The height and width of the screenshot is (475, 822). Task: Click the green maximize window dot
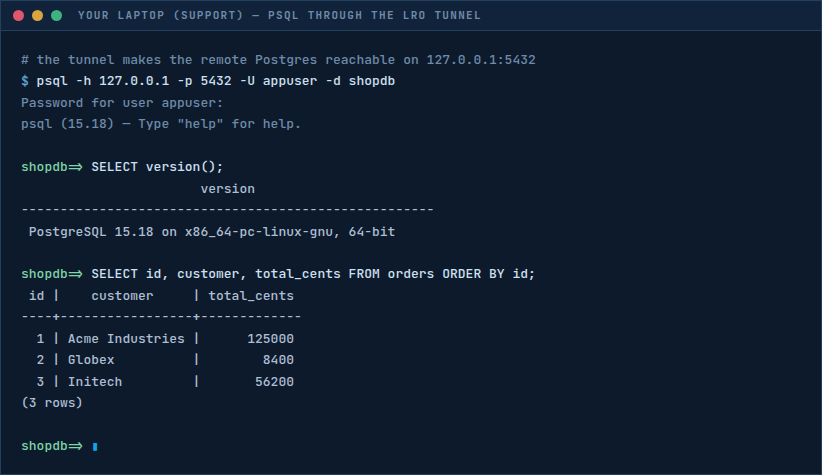click(x=57, y=16)
